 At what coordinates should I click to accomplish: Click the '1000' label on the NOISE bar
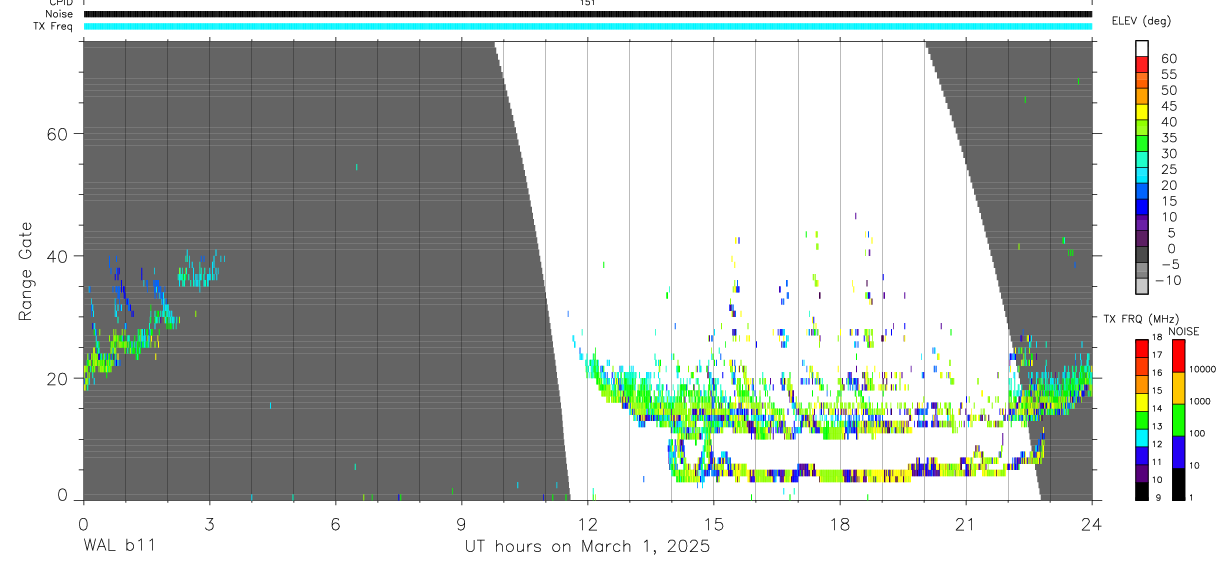click(x=1200, y=402)
